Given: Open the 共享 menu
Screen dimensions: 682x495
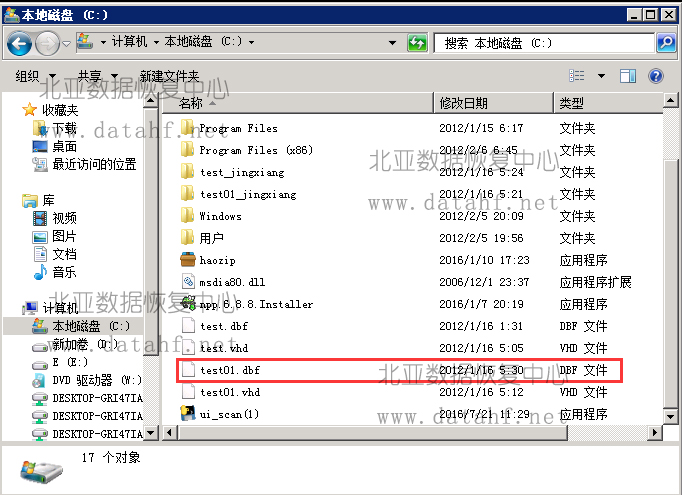Looking at the screenshot, I should [x=96, y=76].
